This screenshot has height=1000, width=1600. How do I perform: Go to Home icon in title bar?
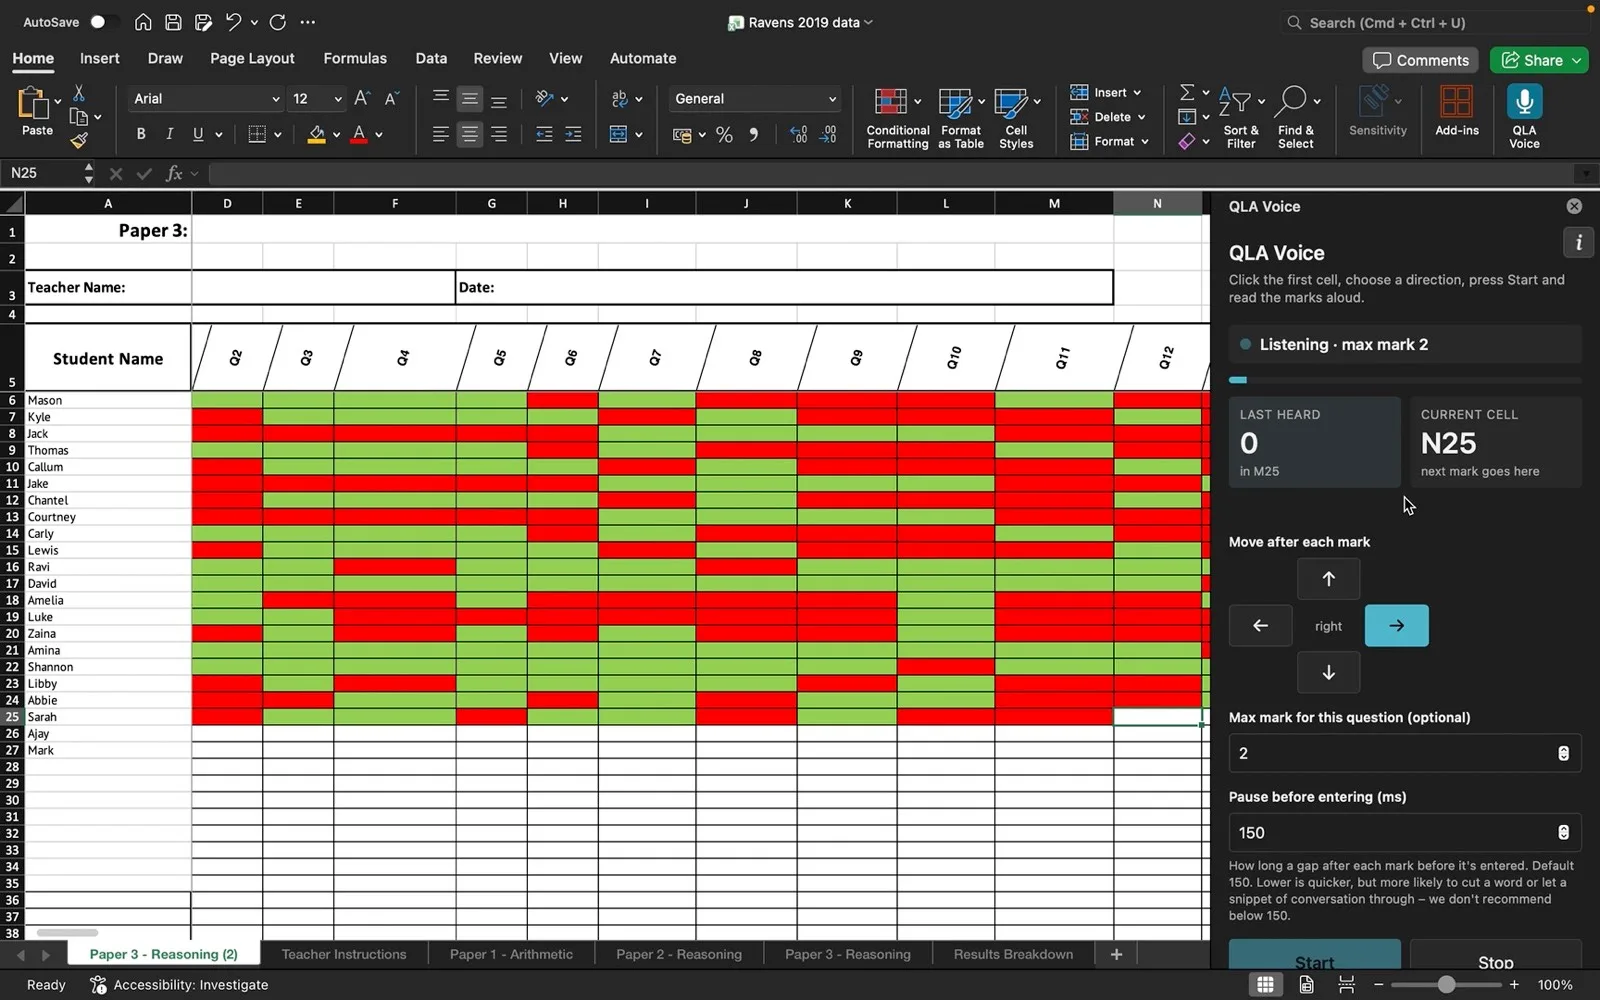[143, 22]
